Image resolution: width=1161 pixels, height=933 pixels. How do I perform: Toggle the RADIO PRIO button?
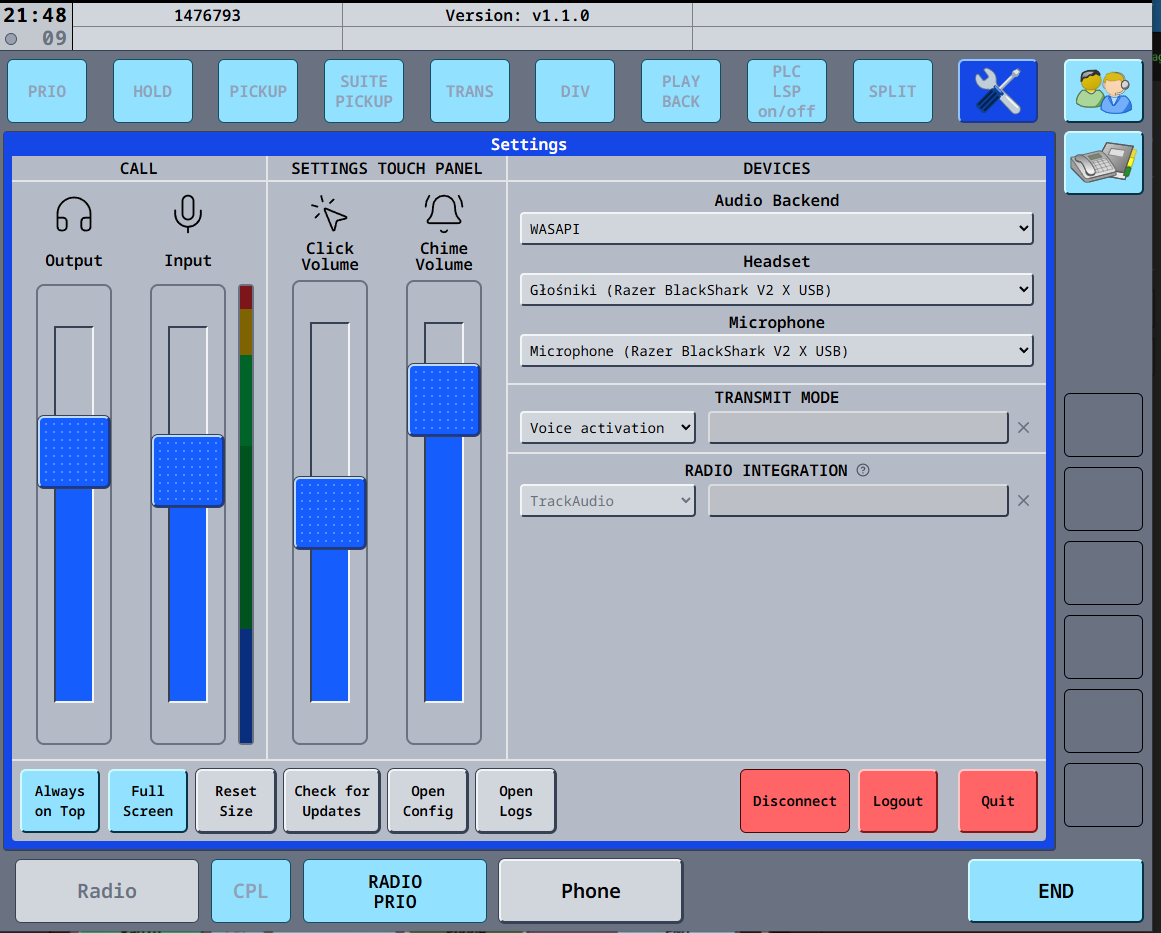coord(395,891)
